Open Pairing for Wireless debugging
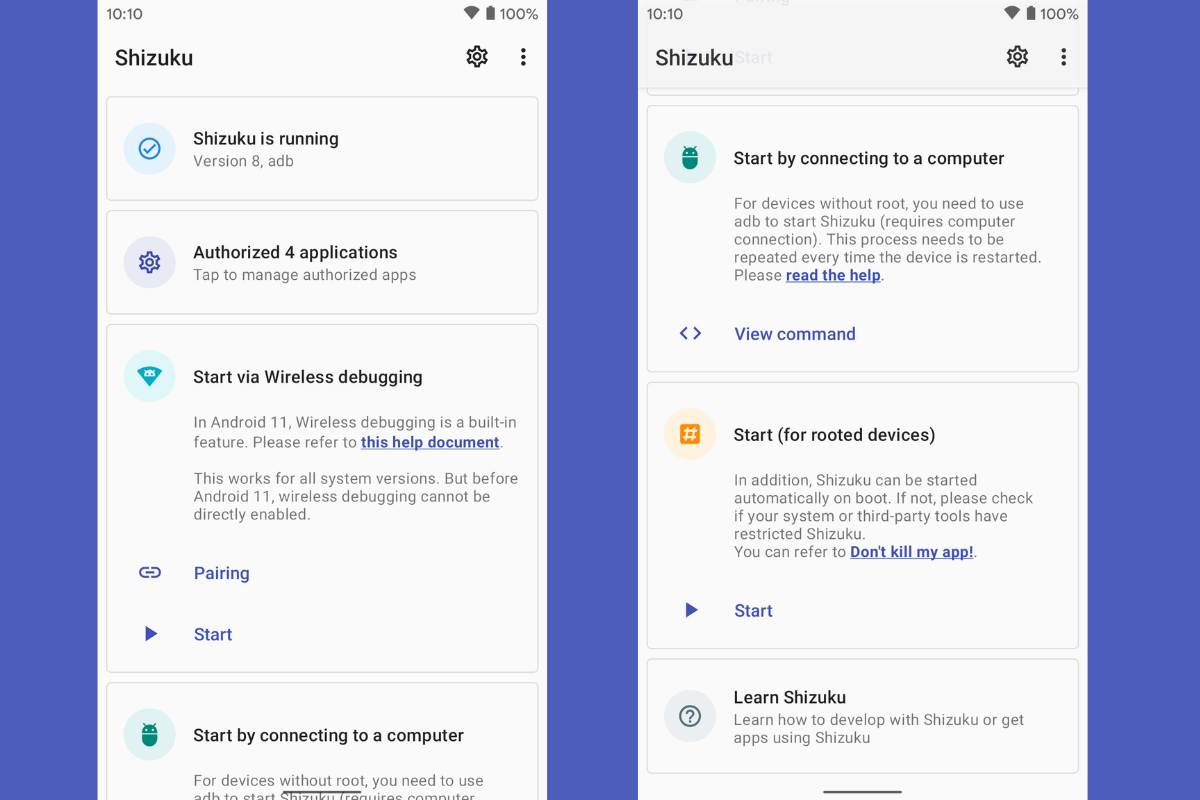The width and height of the screenshot is (1200, 800). [221, 573]
